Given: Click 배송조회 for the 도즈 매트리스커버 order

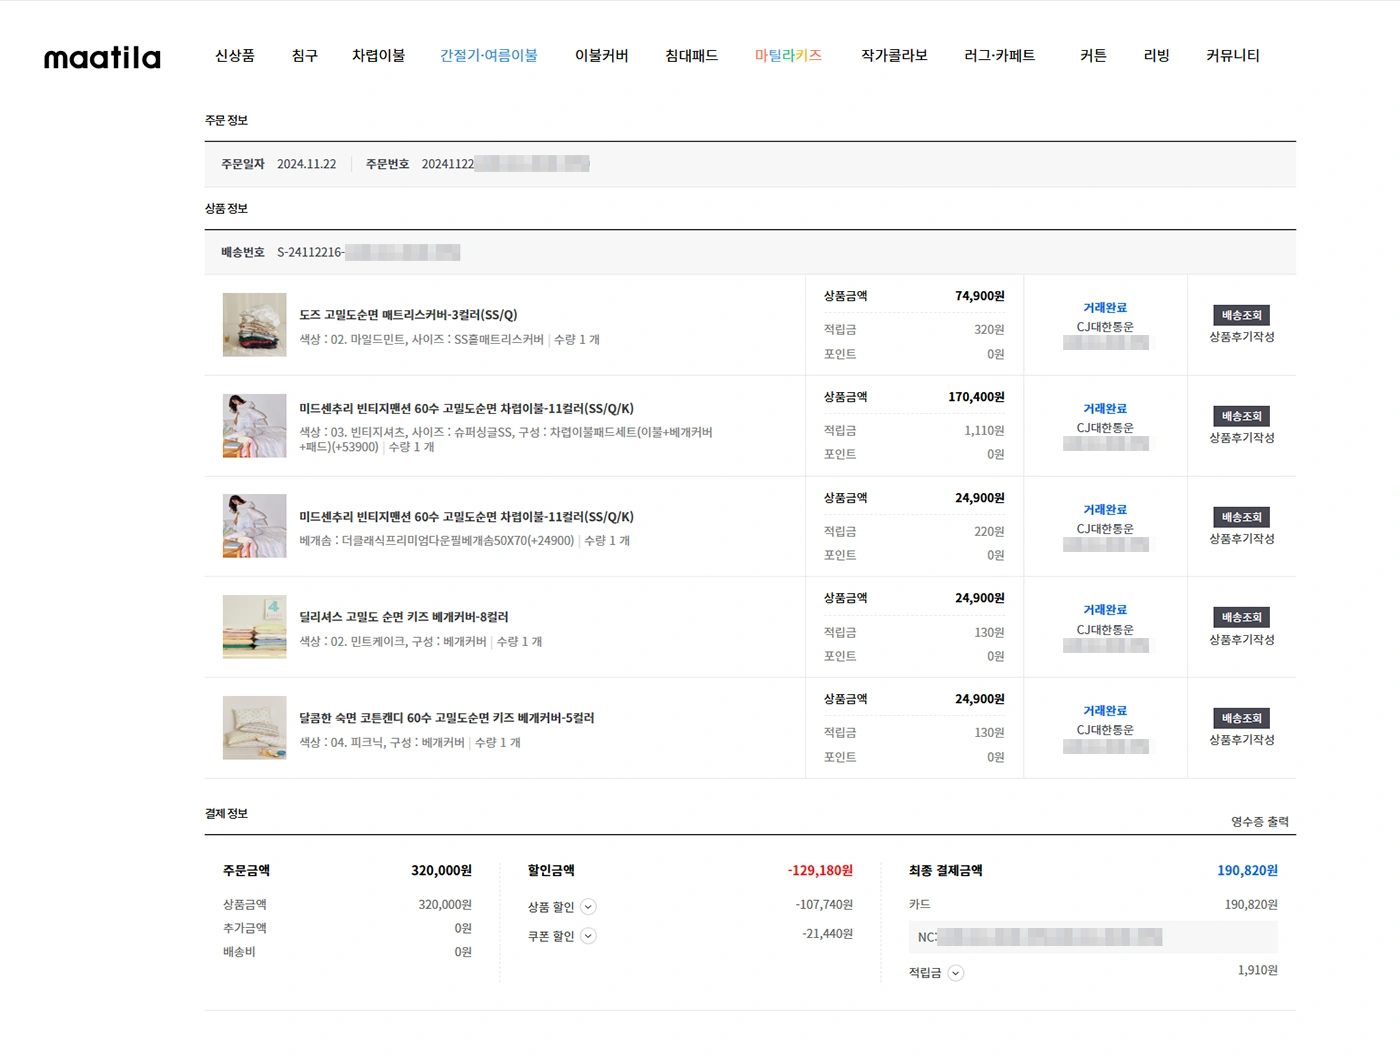Looking at the screenshot, I should click(x=1240, y=315).
